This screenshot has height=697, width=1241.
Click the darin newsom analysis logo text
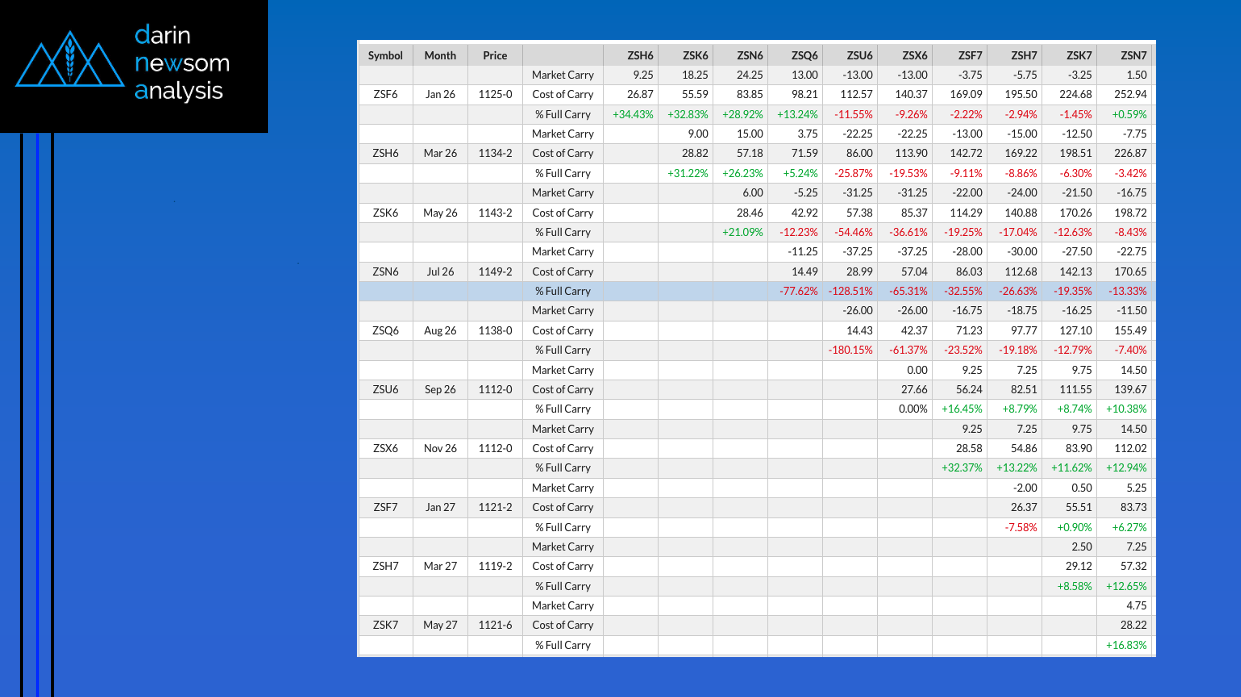coord(181,63)
